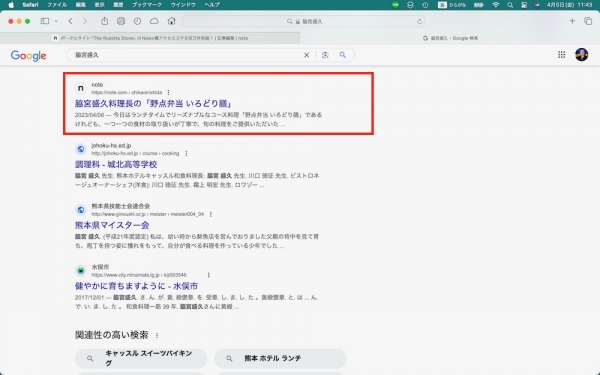This screenshot has height=375, width=600.
Task: Click the note site favicon
Action: 81,88
